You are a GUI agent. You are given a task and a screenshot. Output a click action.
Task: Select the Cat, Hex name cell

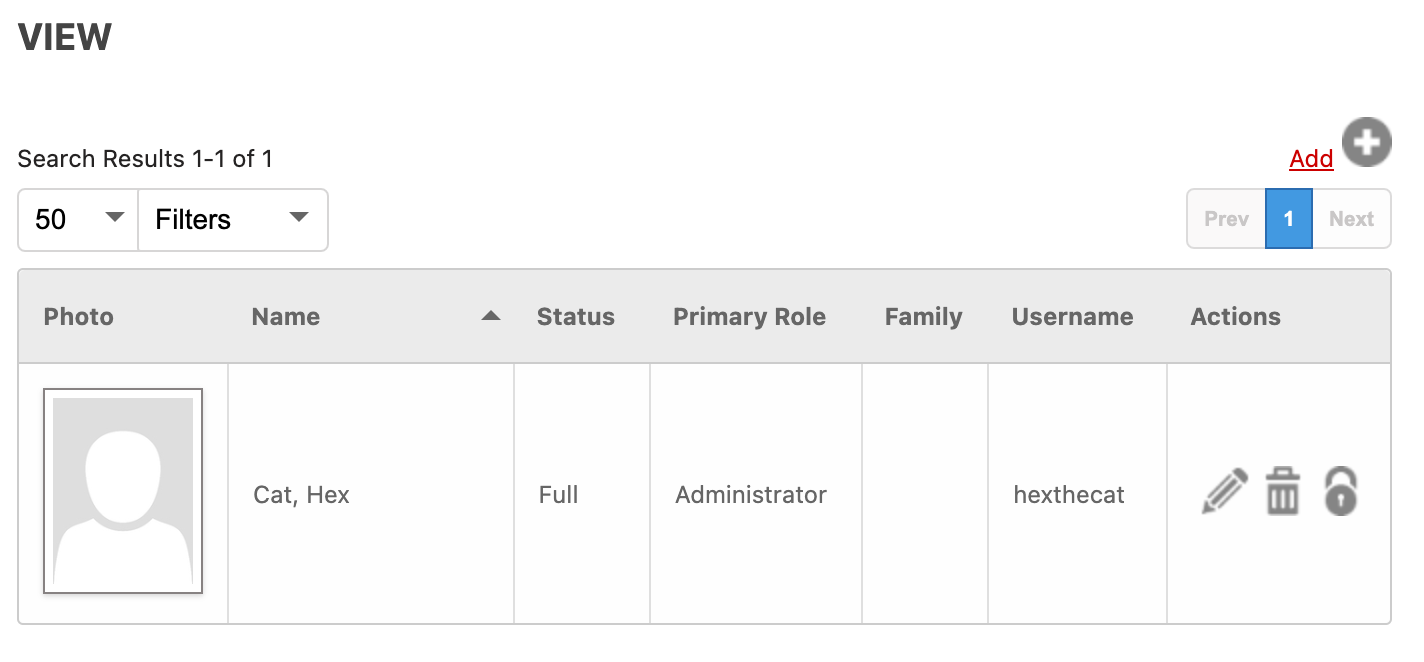pyautogui.click(x=371, y=494)
